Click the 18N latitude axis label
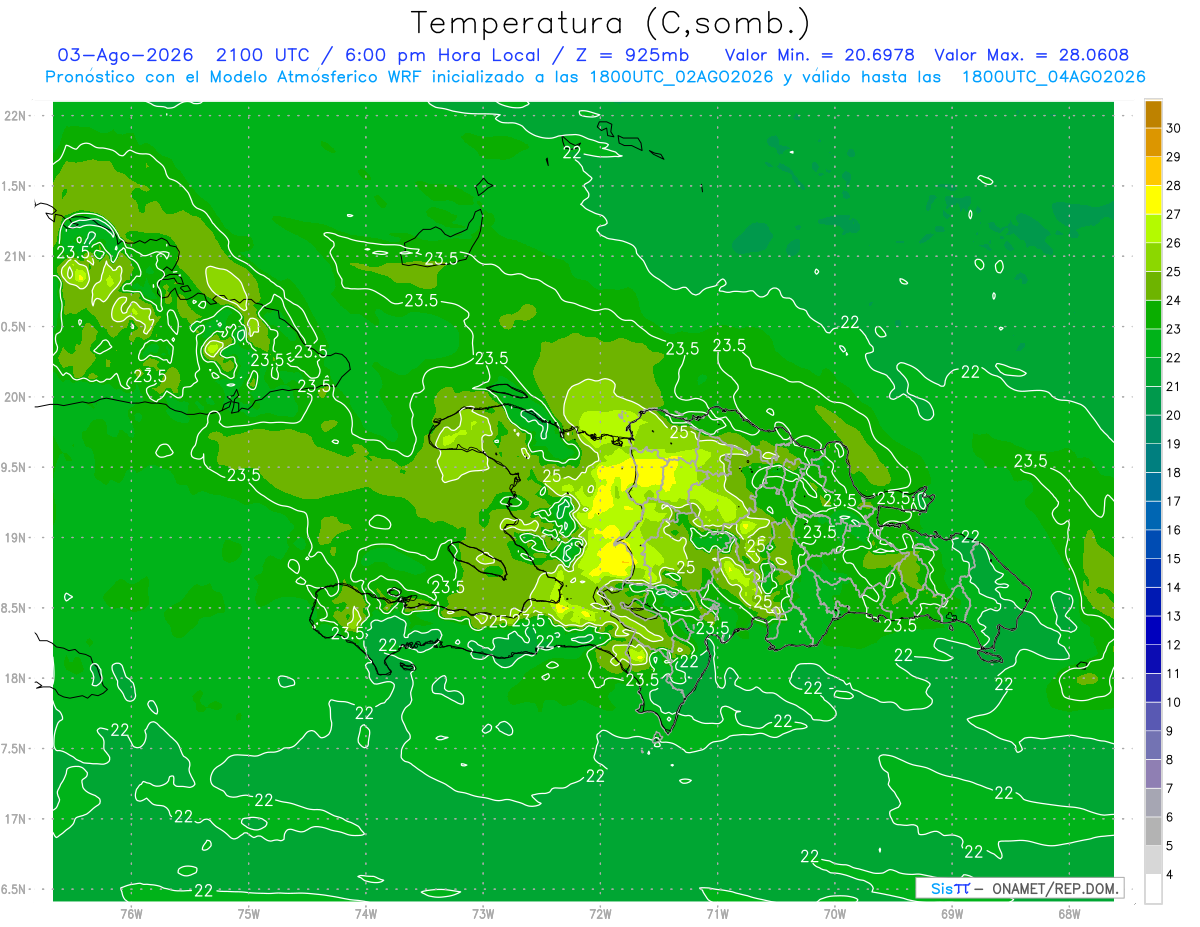 (17, 678)
